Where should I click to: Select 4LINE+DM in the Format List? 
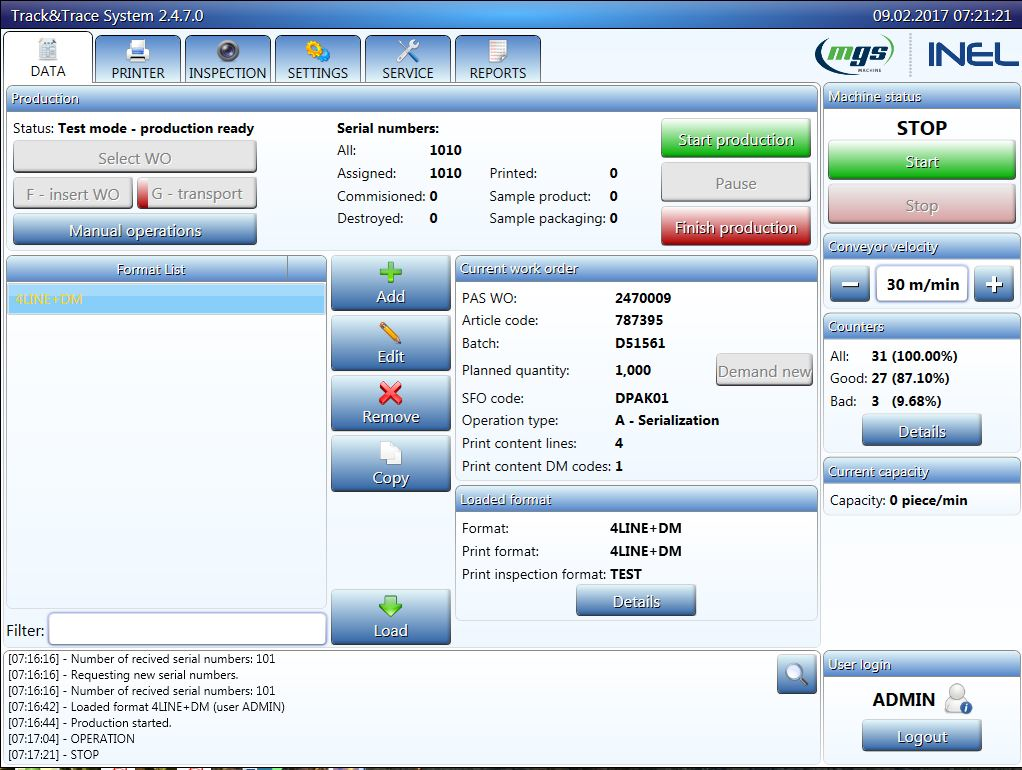pyautogui.click(x=166, y=298)
